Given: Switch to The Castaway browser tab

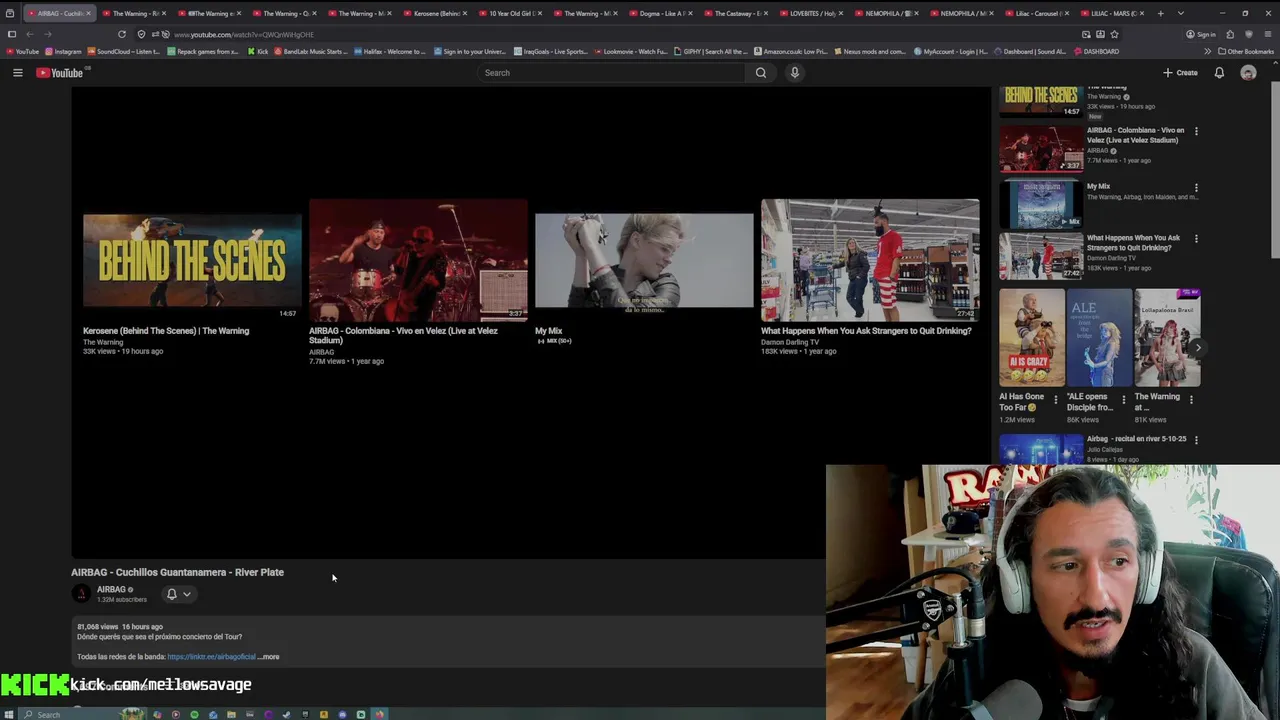Looking at the screenshot, I should pos(737,13).
